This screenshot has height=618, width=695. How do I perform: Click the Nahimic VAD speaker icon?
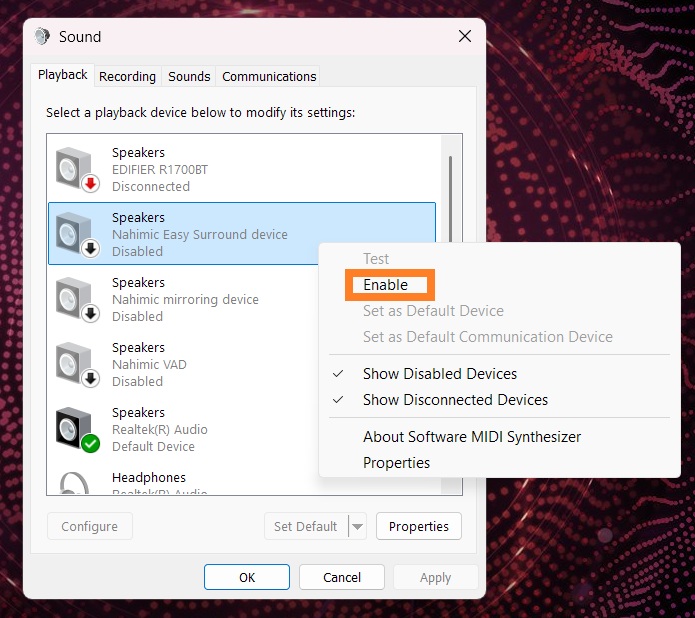coord(77,364)
